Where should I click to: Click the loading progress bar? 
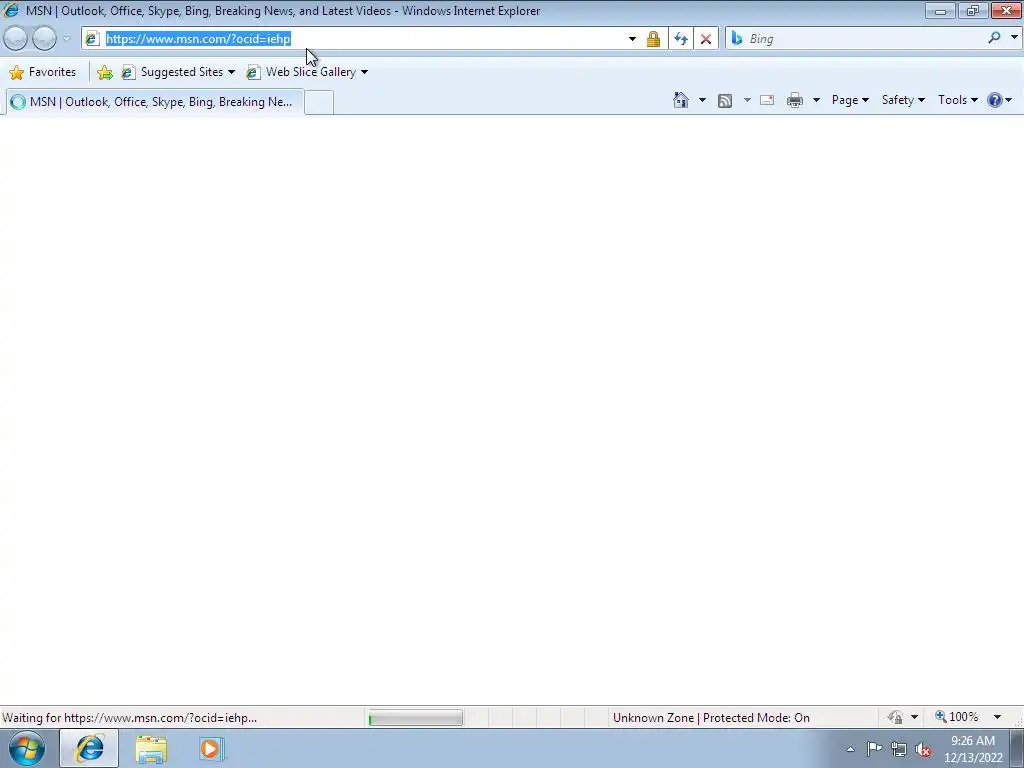click(415, 718)
